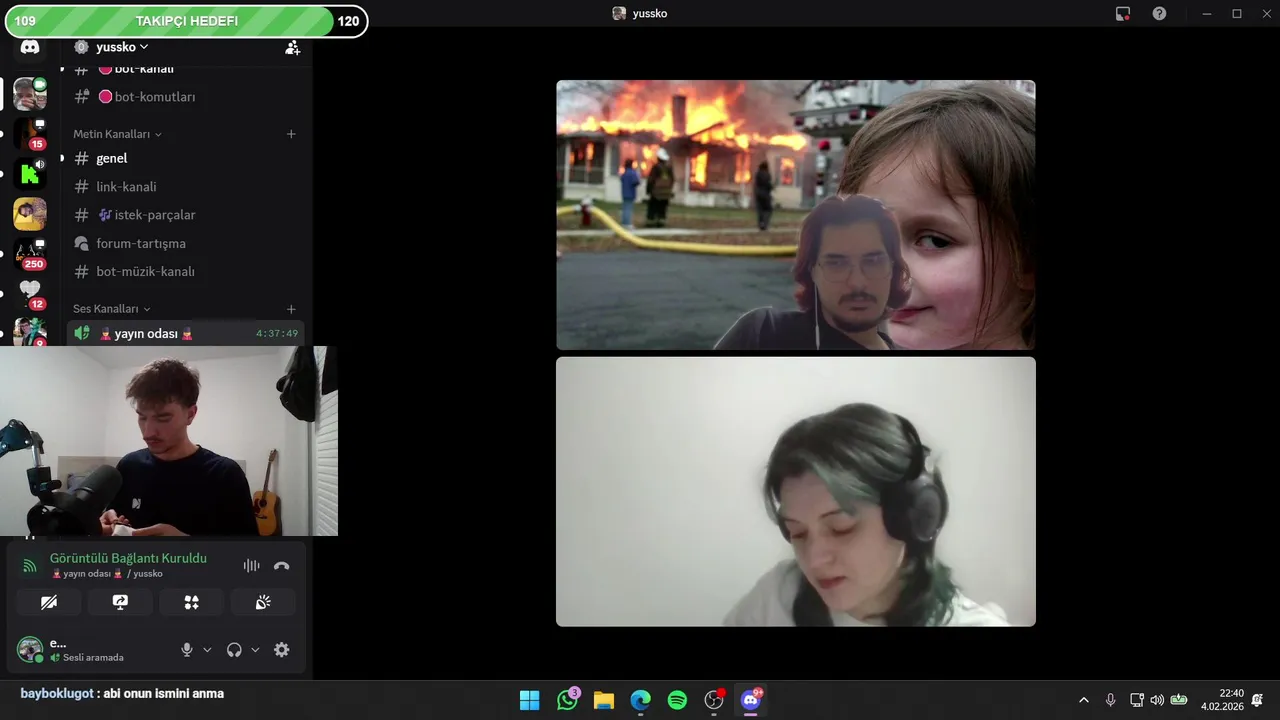Show hidden system tray icons
Screen dimensions: 1280x720
[x=1083, y=700]
